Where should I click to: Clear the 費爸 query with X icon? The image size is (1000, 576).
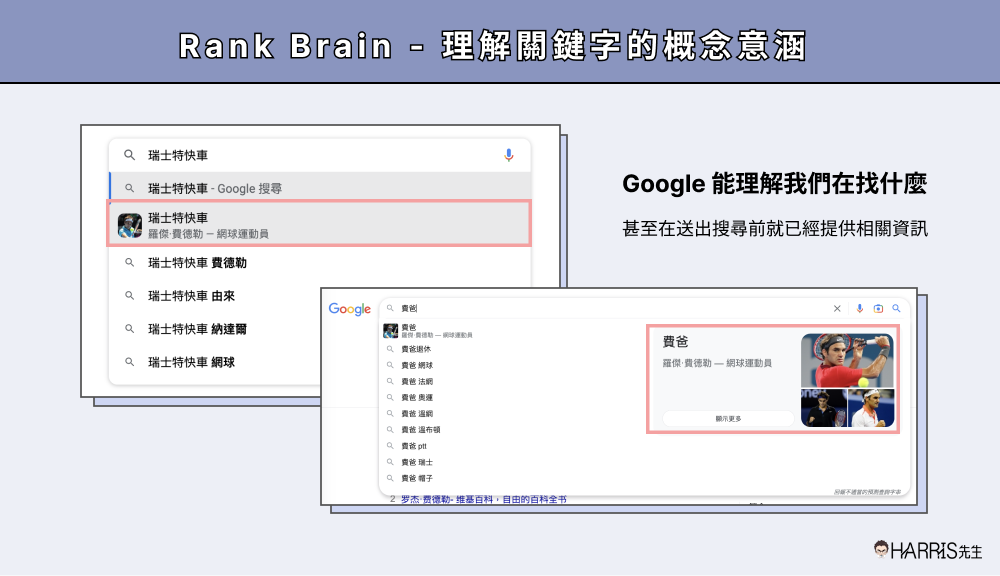pos(837,308)
